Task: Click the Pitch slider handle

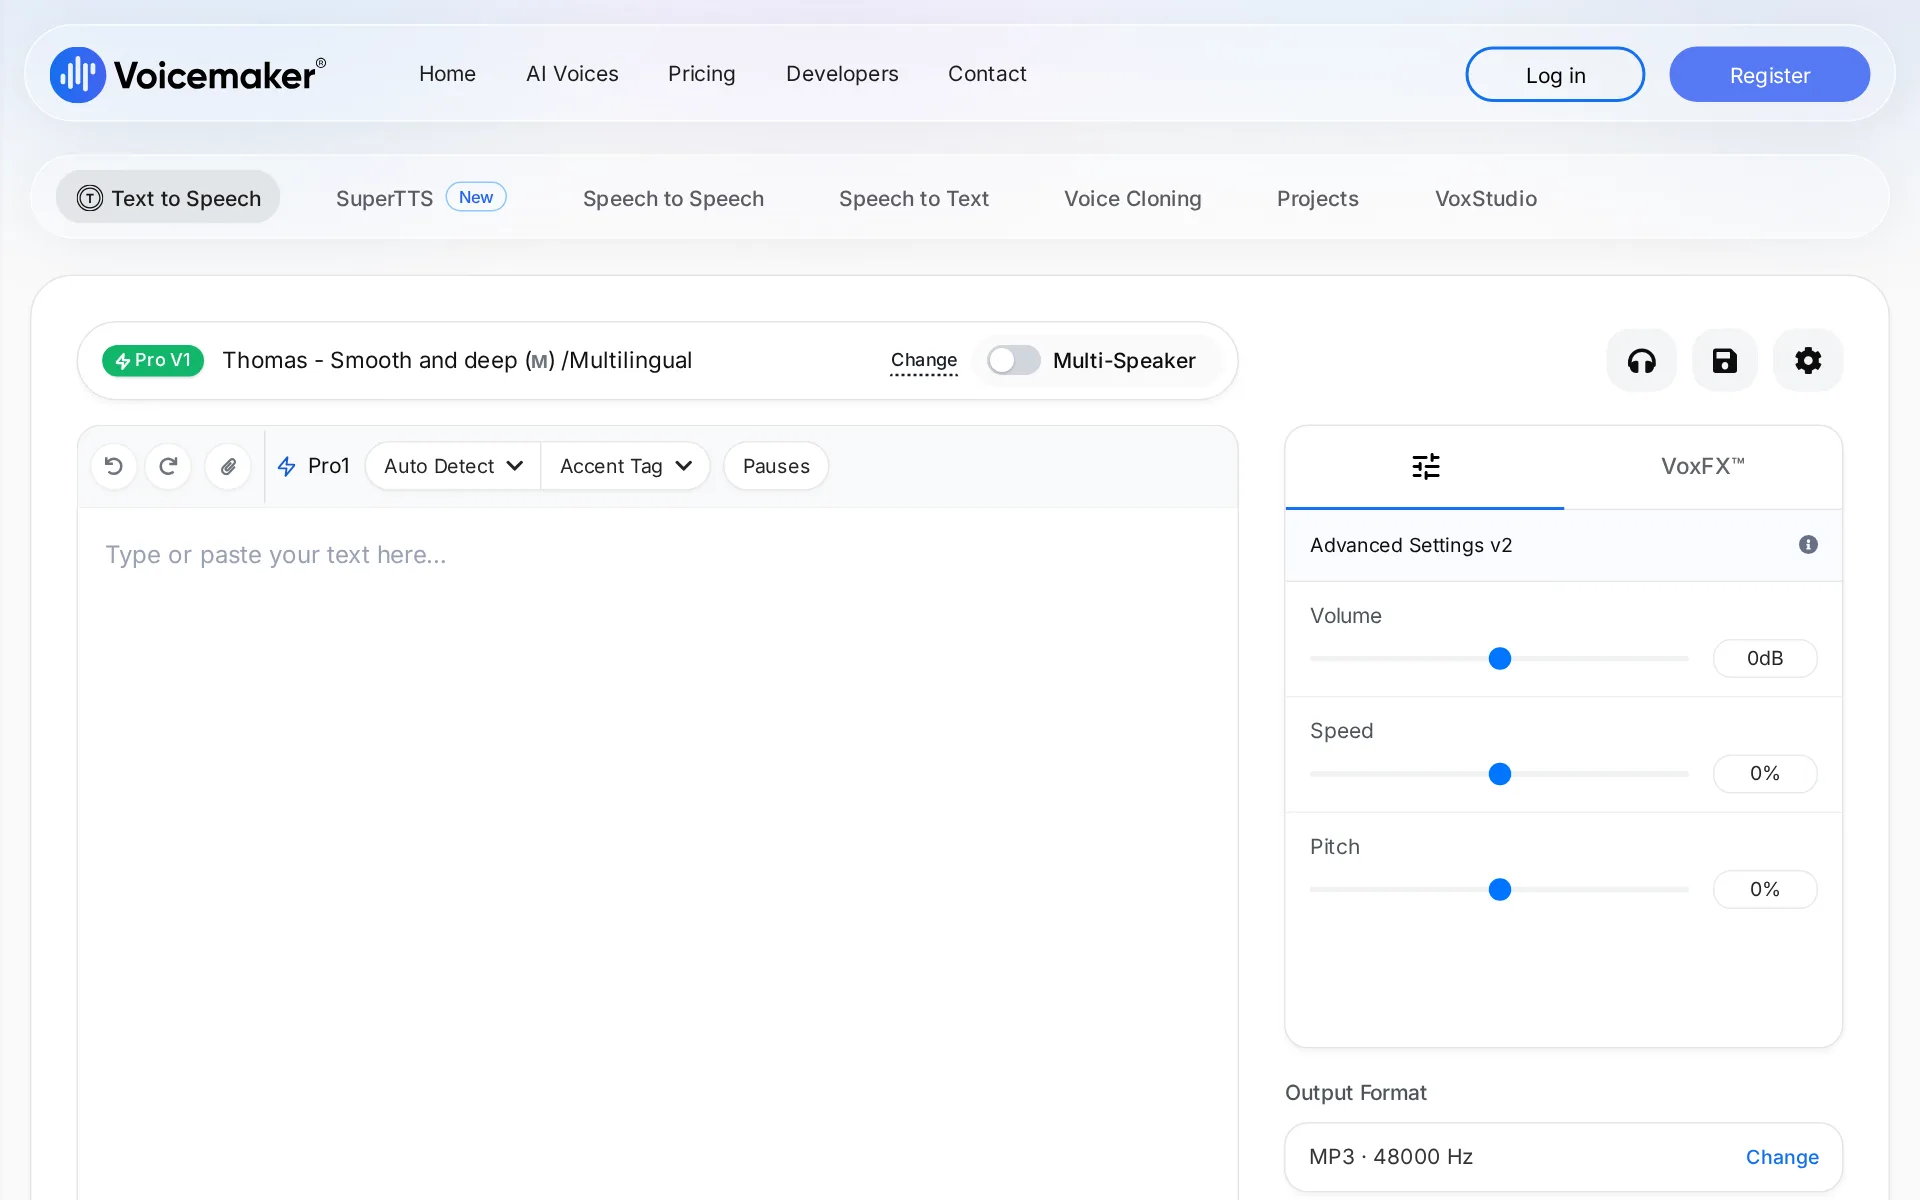Action: 1499,890
